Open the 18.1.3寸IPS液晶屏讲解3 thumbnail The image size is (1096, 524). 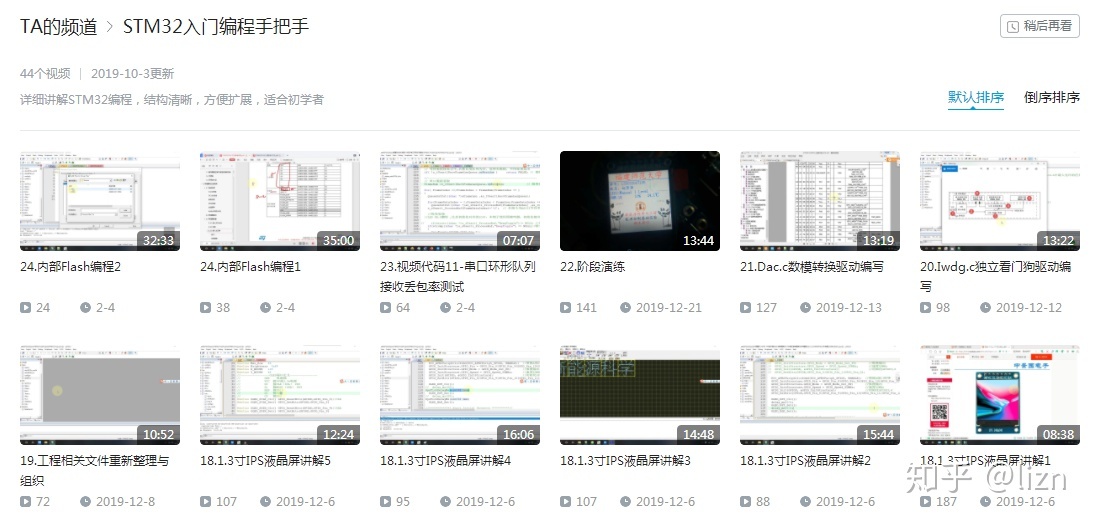pyautogui.click(x=640, y=395)
